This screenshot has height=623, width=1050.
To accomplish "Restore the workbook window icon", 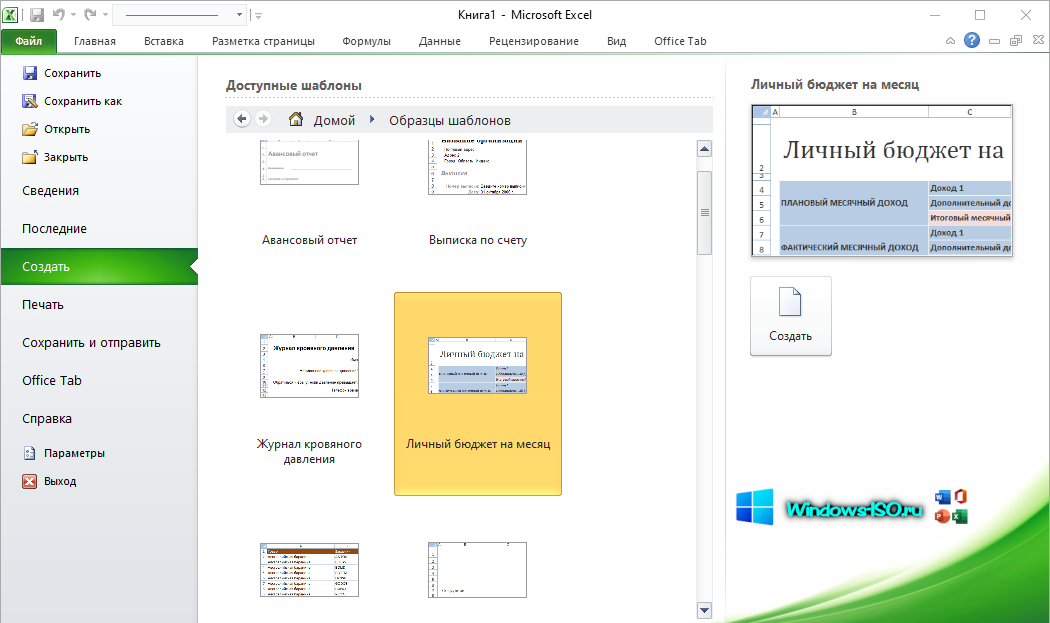I will pyautogui.click(x=1016, y=41).
